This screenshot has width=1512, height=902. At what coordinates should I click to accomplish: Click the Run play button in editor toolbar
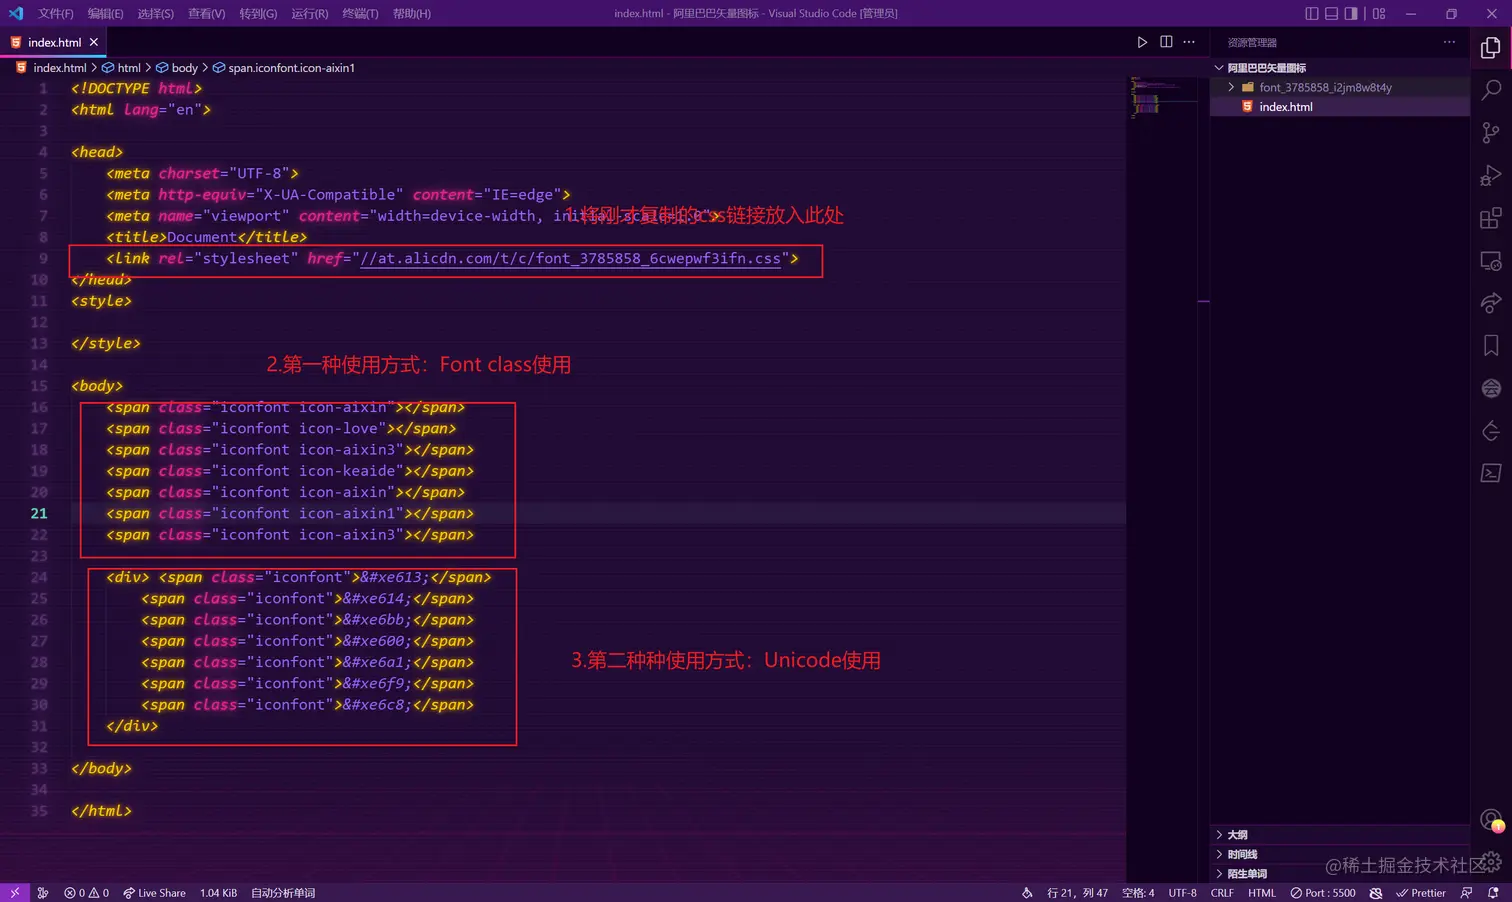click(1142, 42)
